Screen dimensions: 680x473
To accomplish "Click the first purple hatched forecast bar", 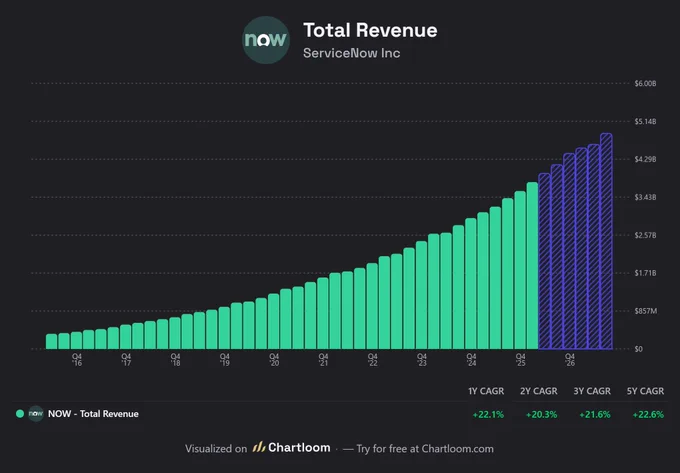I will 545,261.
